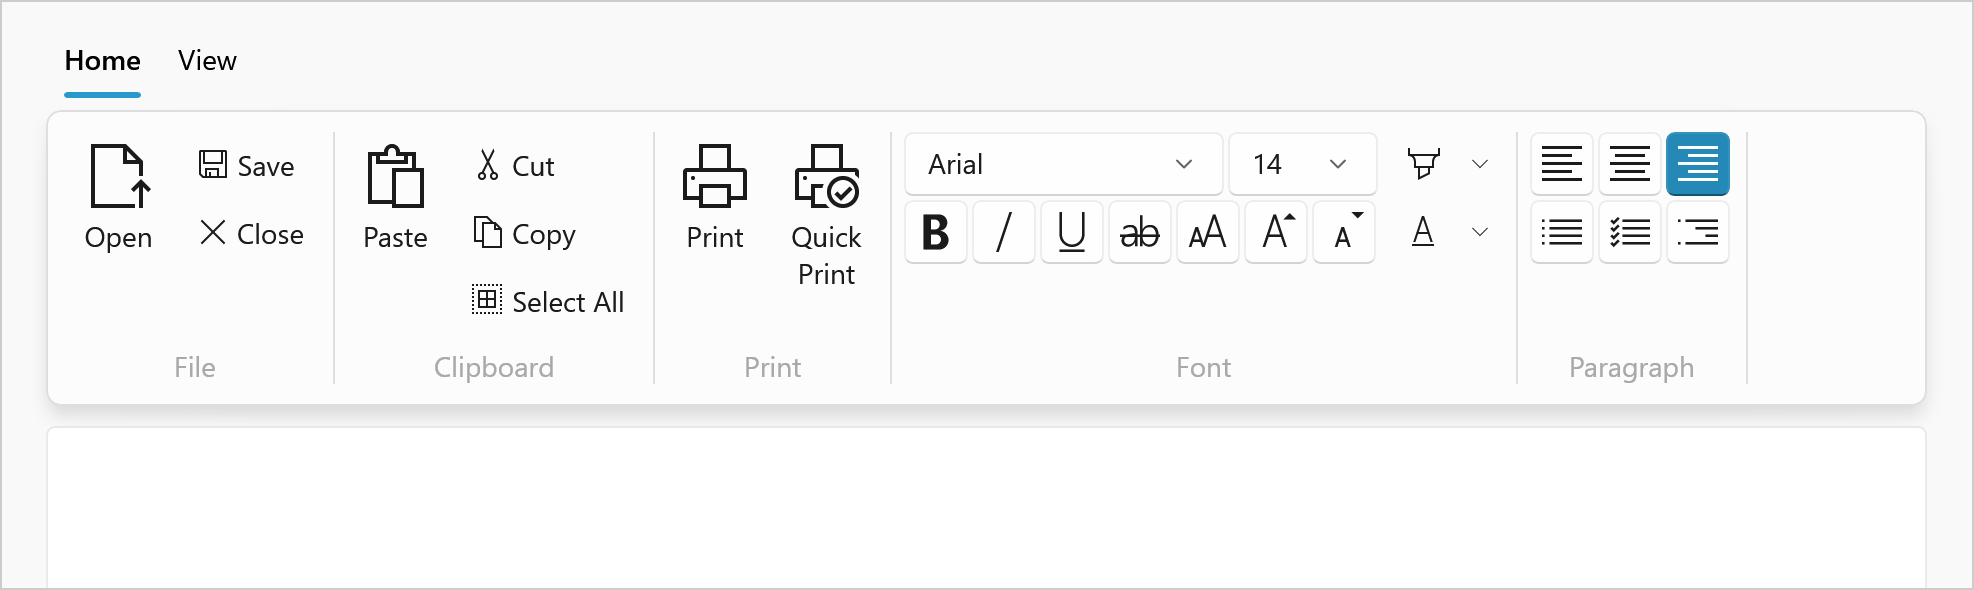Expand the Arial font family dropdown
This screenshot has width=1974, height=590.
pos(1184,165)
